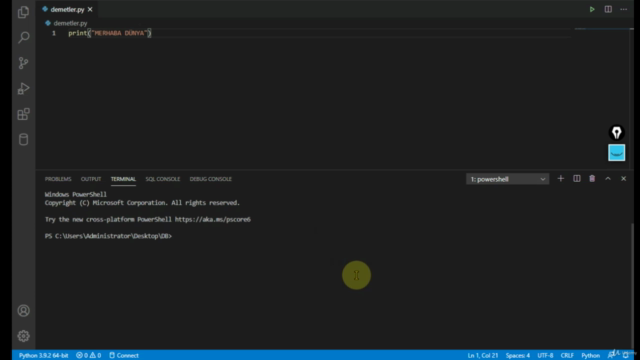The image size is (640, 360).
Task: Run Python file with play button
Action: (x=592, y=9)
